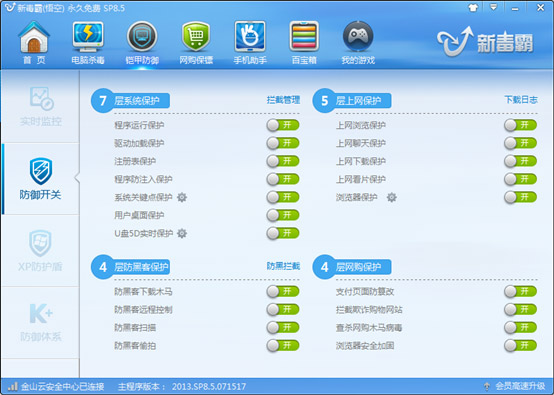Screen dimensions: 554x395
Task: Toggle 支付页面防篡改 switch
Action: pyautogui.click(x=520, y=291)
